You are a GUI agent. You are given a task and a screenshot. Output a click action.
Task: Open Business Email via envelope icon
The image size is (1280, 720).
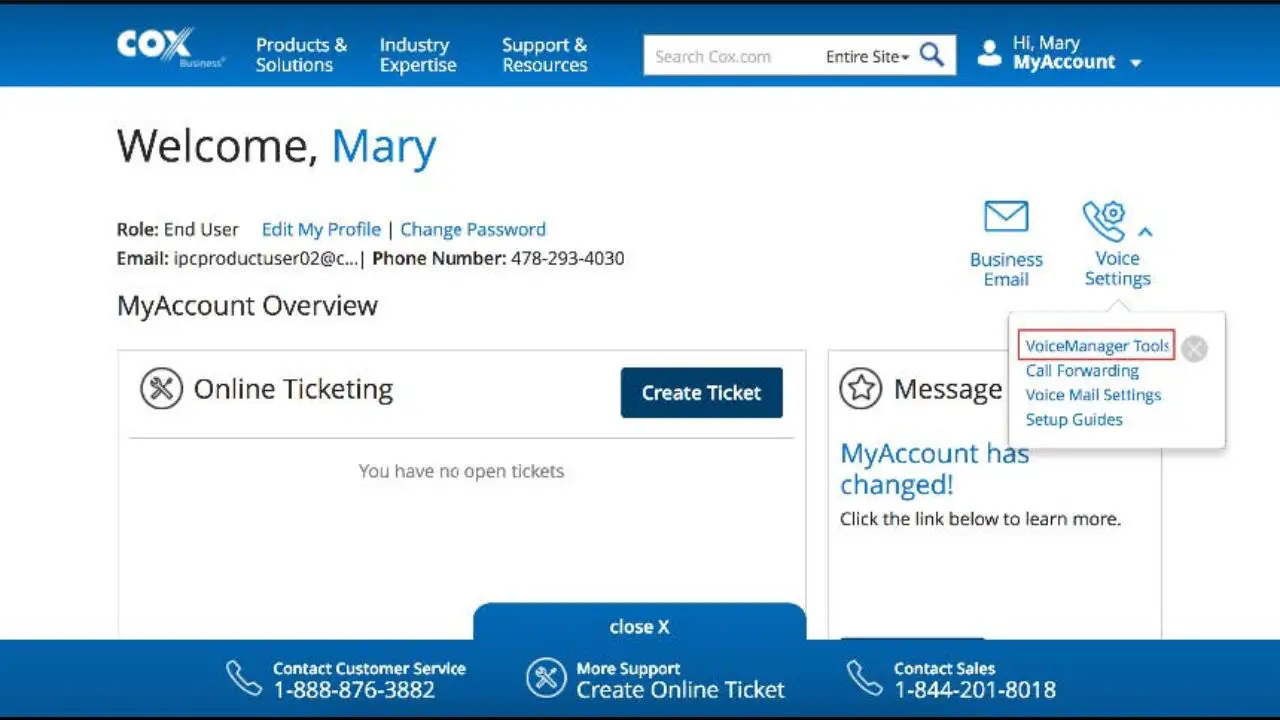tap(1006, 216)
